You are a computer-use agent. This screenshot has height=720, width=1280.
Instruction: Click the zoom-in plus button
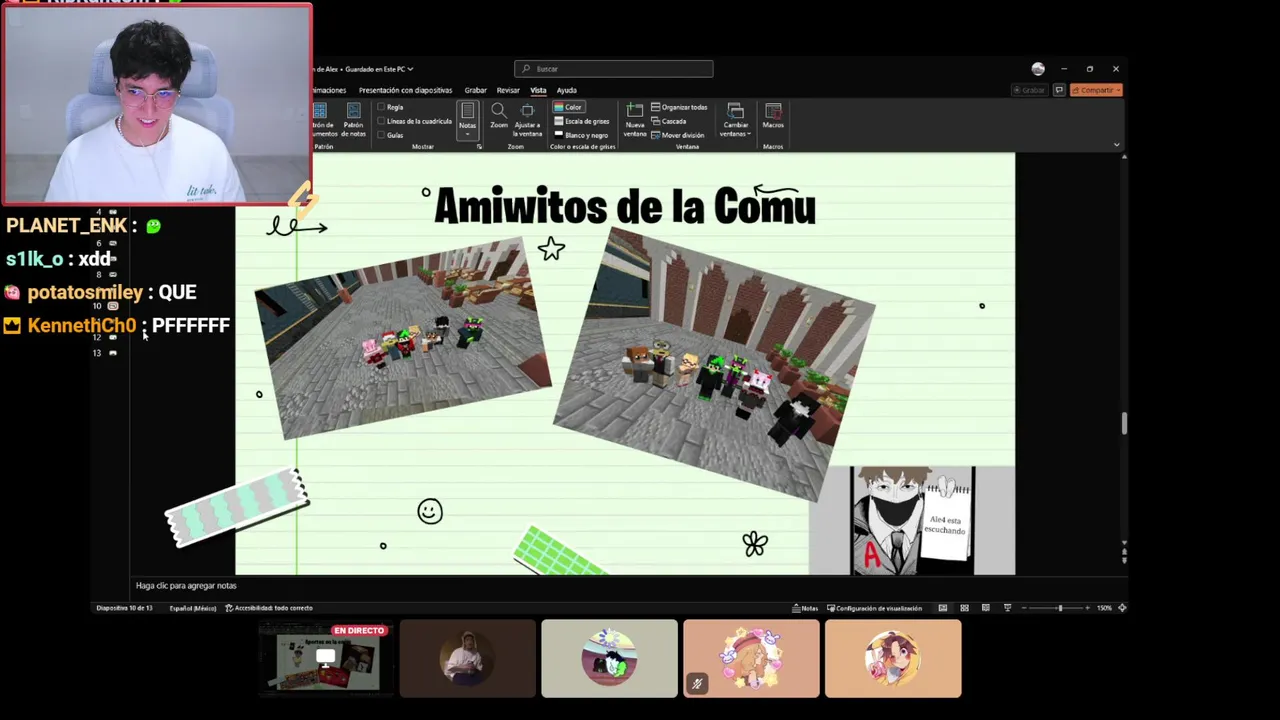pos(1089,608)
